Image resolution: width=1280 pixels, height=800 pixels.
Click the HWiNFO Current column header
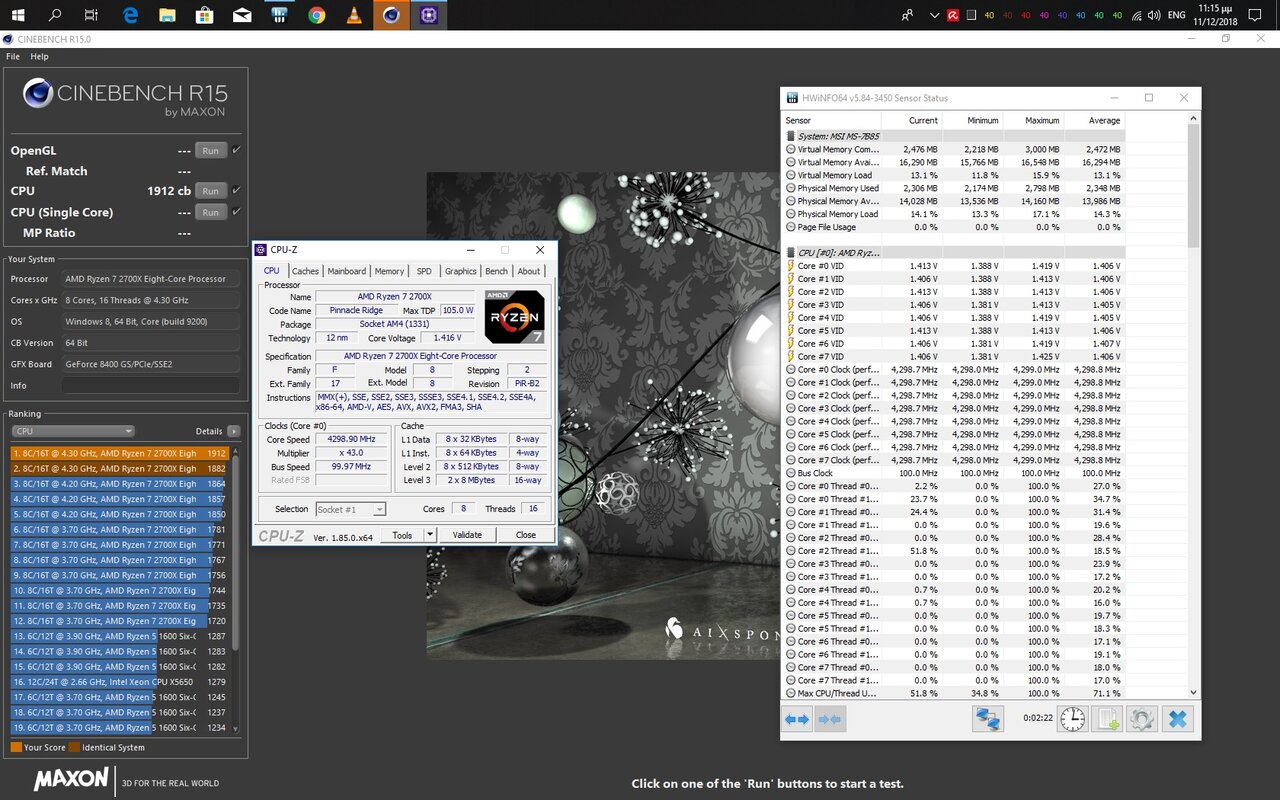coord(911,120)
